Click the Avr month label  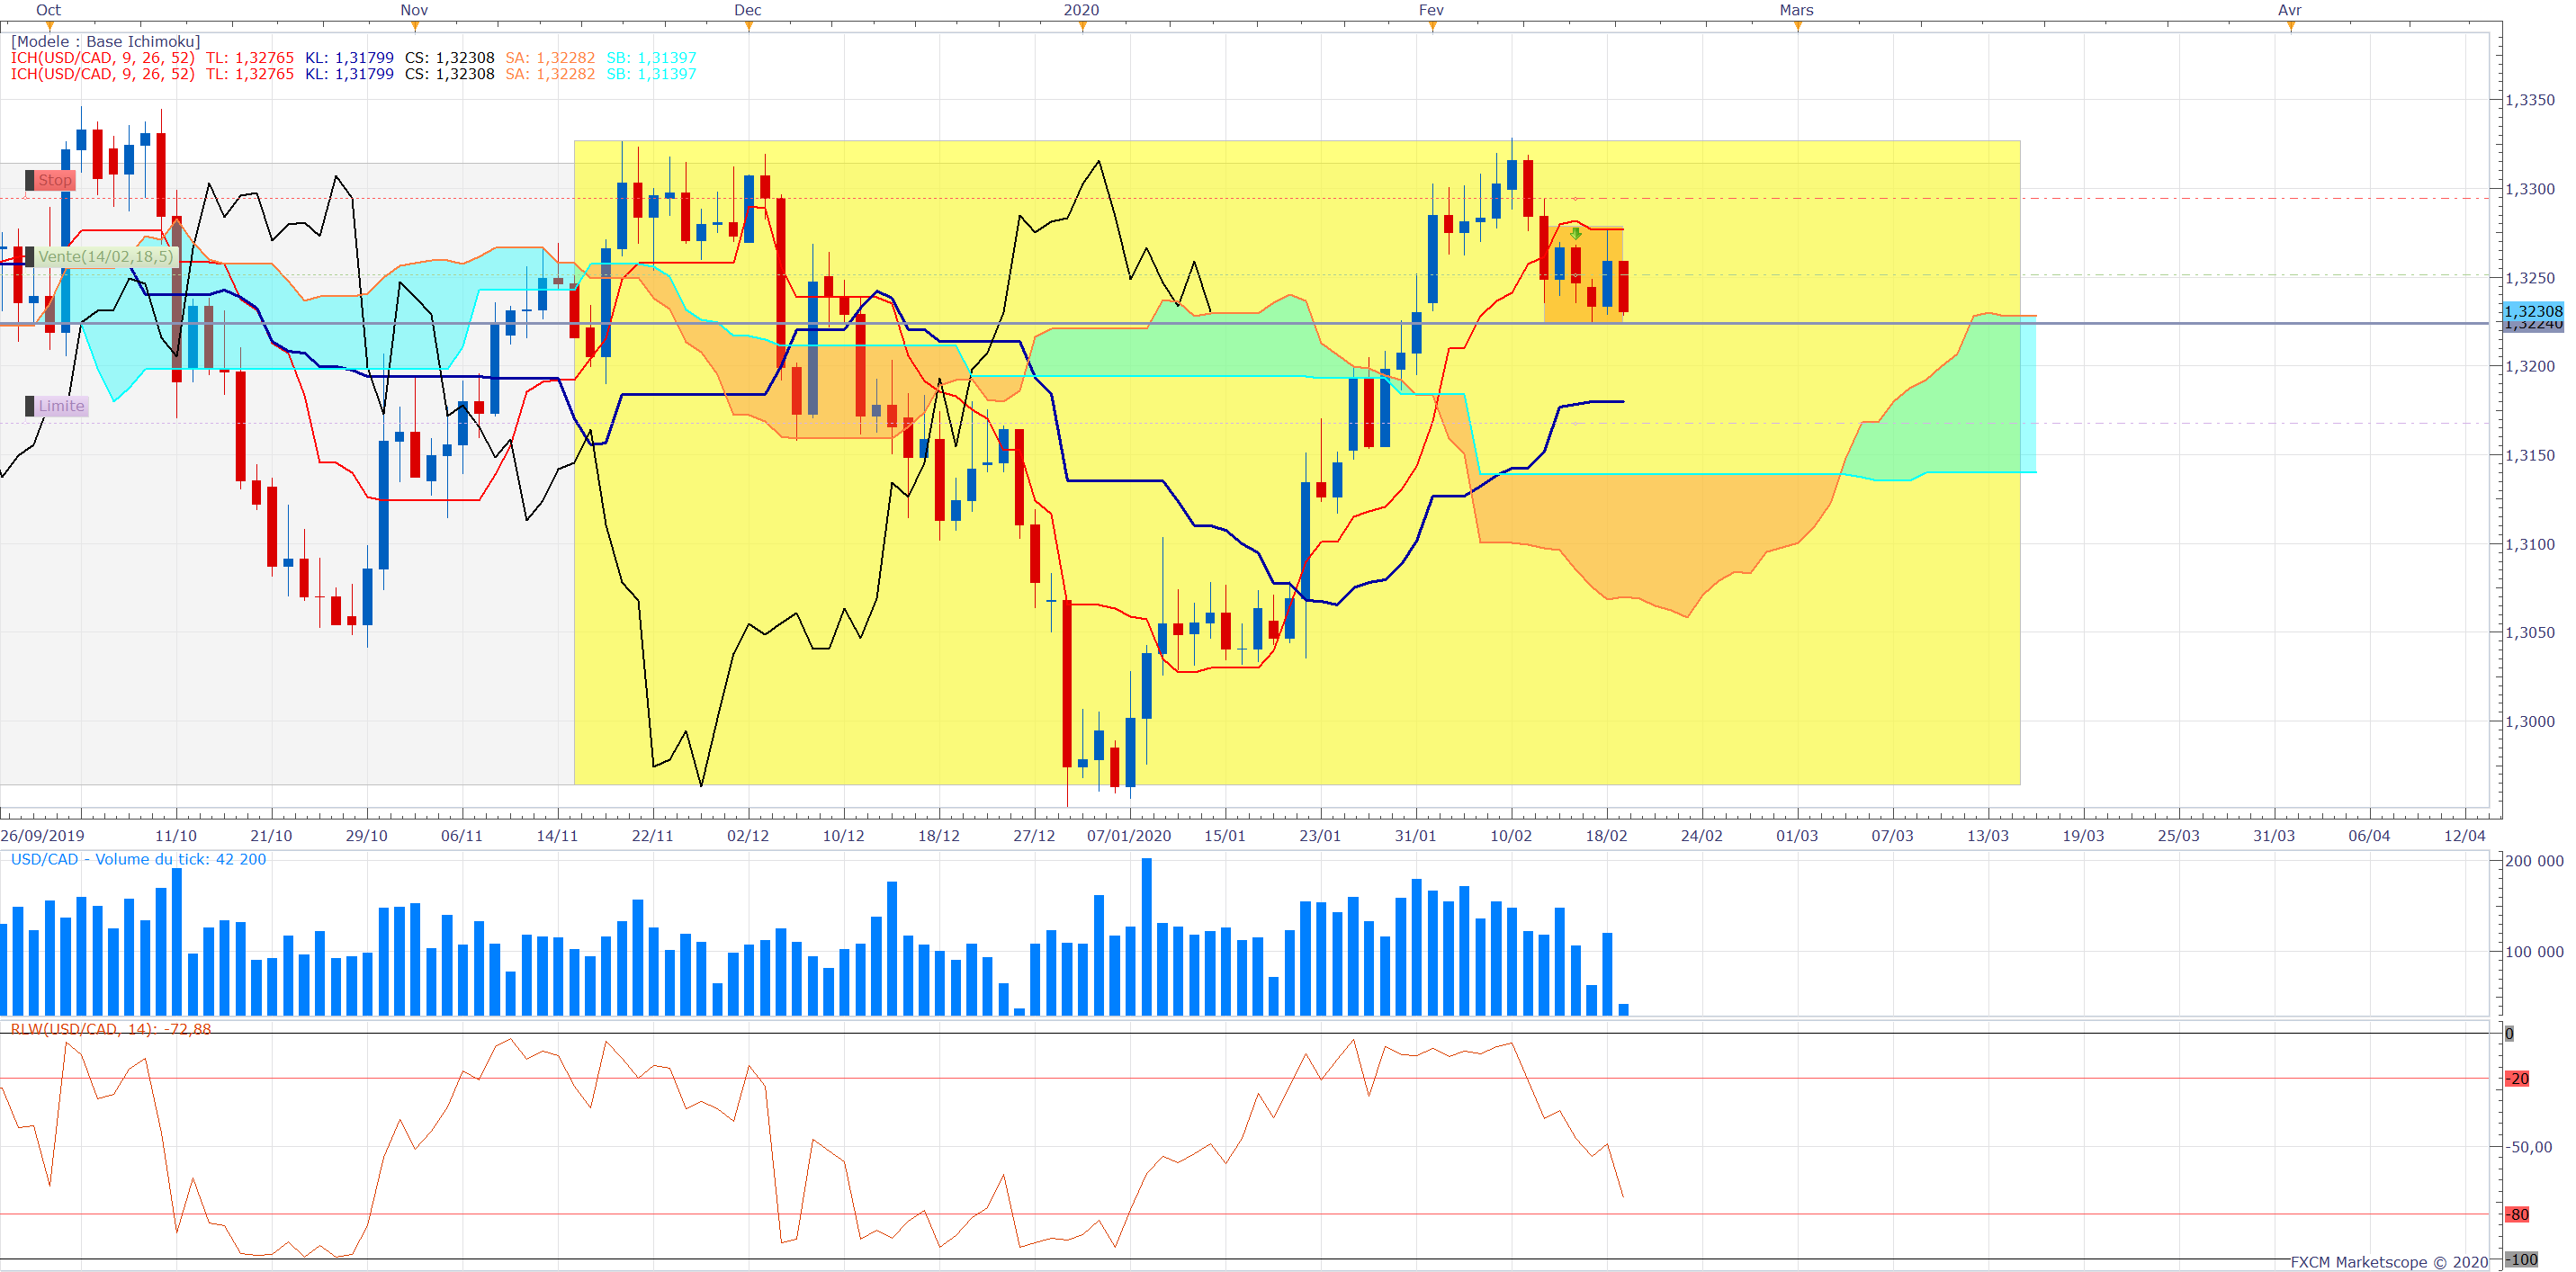click(x=2289, y=10)
